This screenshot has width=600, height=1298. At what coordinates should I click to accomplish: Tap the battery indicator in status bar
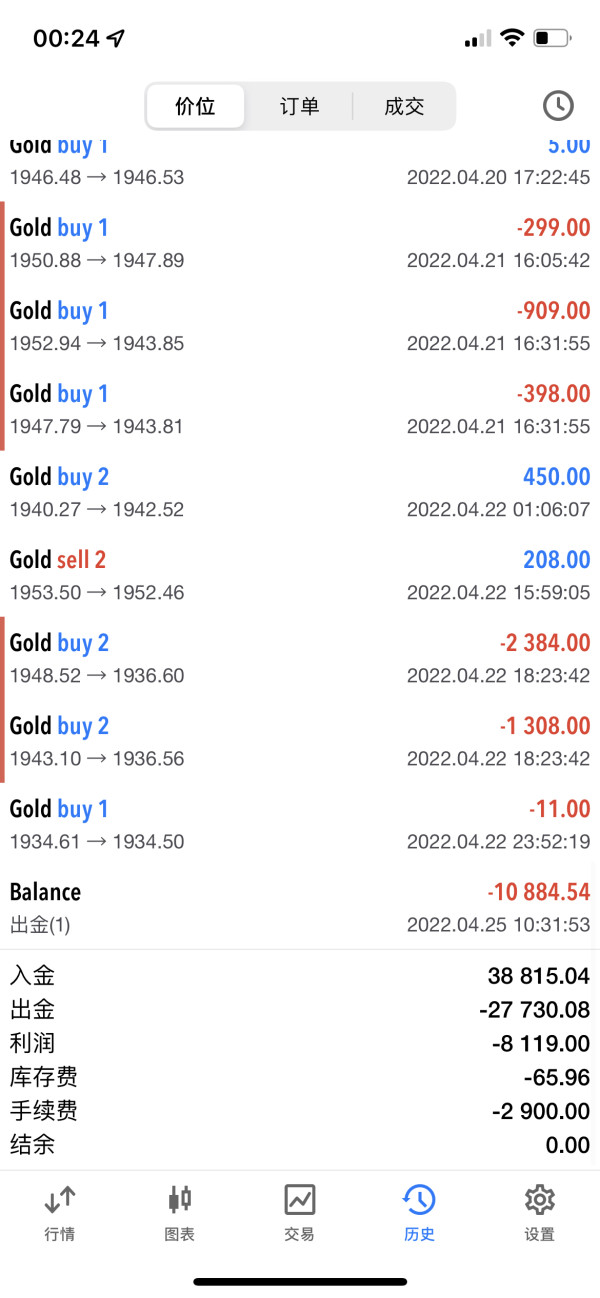click(x=552, y=39)
